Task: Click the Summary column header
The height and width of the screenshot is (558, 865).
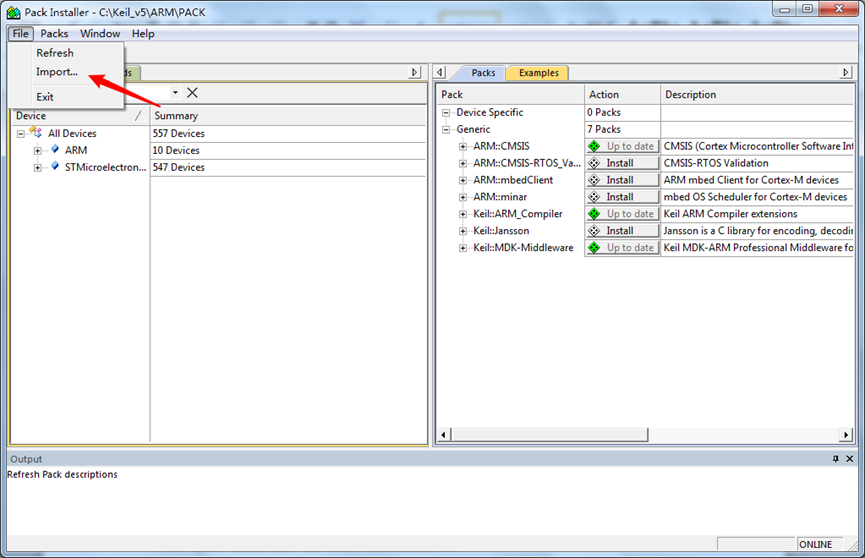Action: (x=288, y=116)
